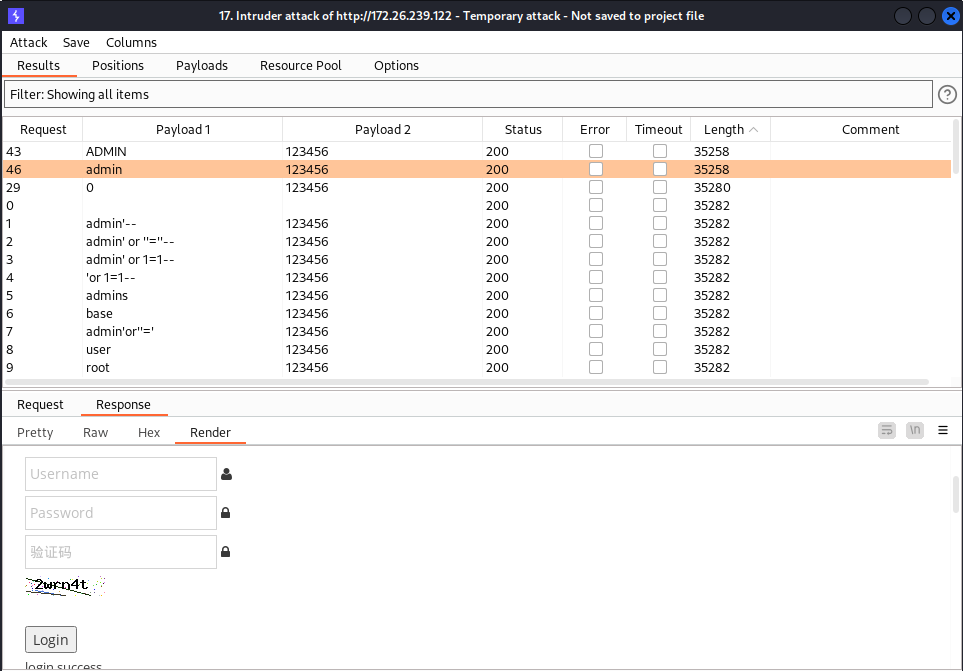Focus the Password input field
963x671 pixels.
(121, 513)
